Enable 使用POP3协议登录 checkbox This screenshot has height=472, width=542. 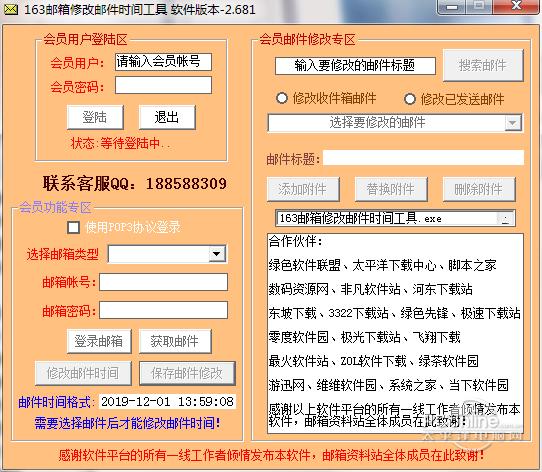coord(74,228)
